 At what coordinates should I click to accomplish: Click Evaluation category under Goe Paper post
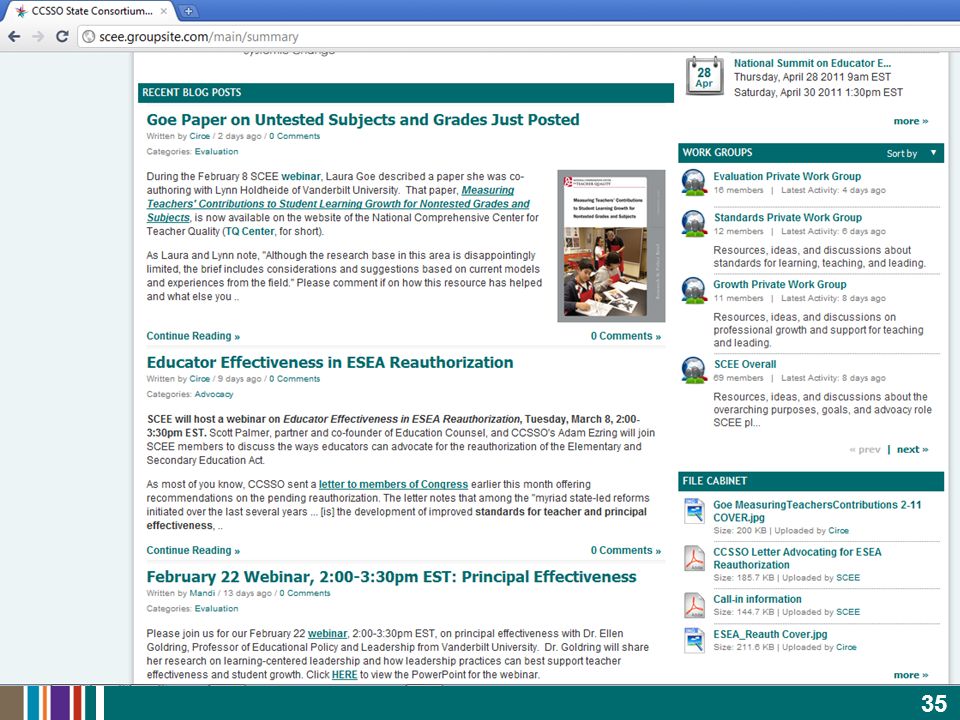click(x=216, y=152)
